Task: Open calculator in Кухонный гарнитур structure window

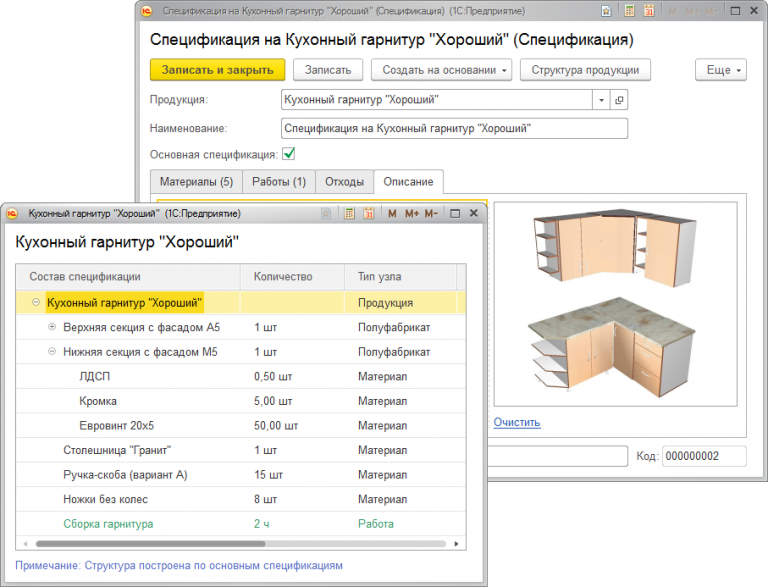Action: click(349, 214)
